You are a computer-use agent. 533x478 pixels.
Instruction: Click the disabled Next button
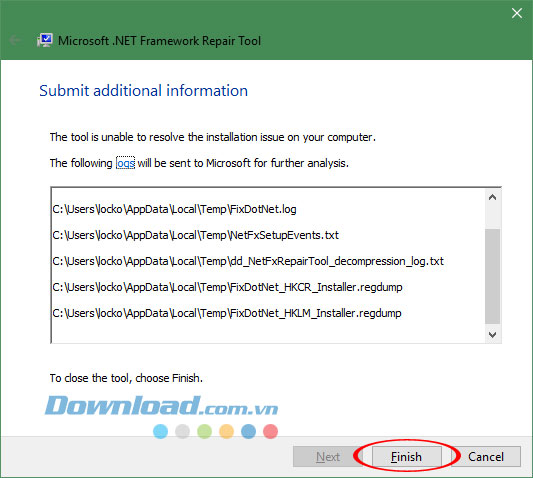tap(328, 457)
